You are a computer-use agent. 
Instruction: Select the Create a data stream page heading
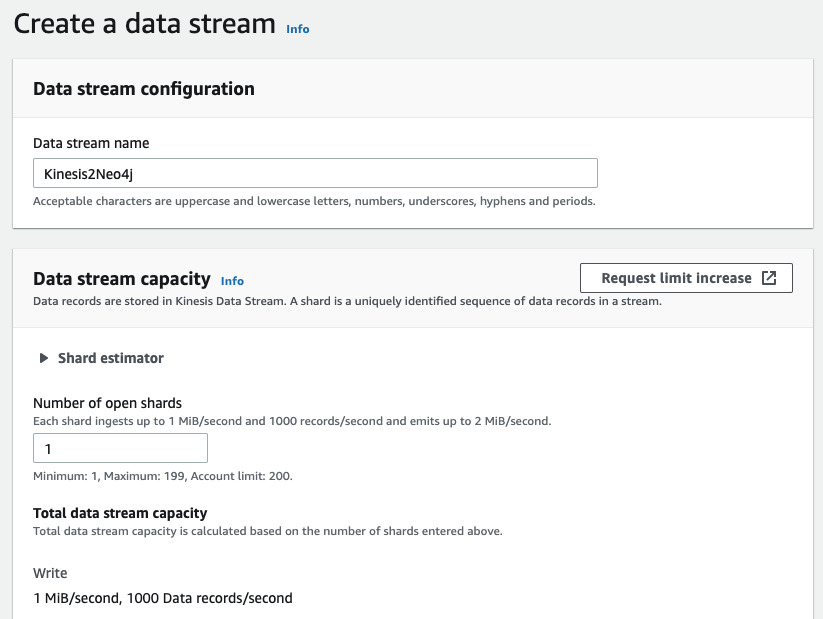[144, 24]
